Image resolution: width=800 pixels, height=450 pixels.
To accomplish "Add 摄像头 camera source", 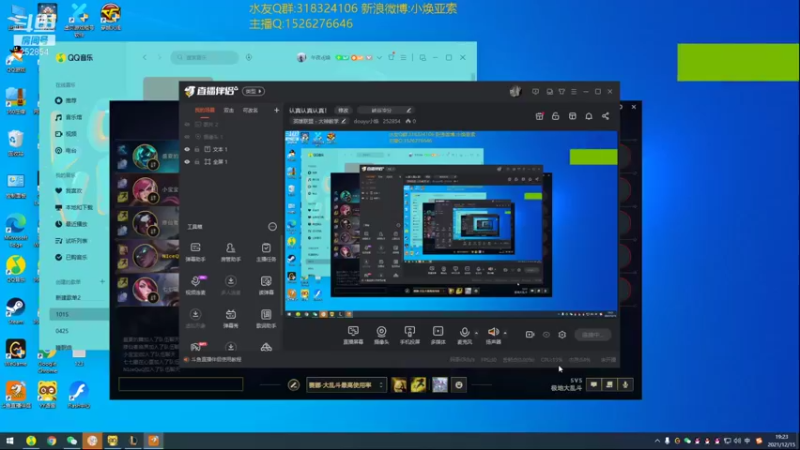I will tap(381, 335).
